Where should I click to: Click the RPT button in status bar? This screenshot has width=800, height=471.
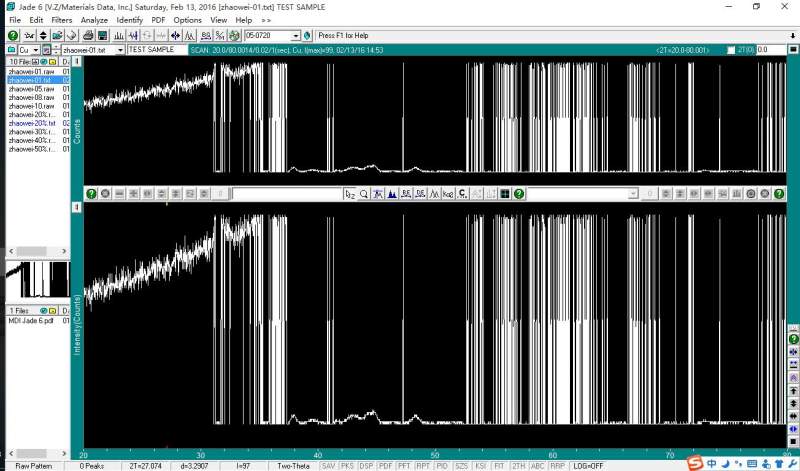tap(422, 466)
